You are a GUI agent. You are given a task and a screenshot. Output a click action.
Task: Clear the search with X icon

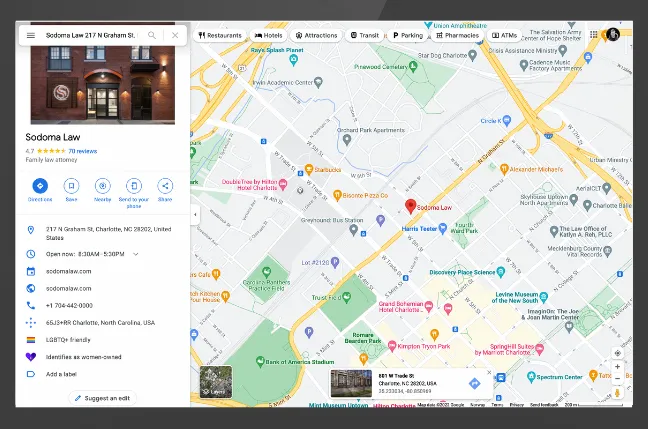point(175,35)
